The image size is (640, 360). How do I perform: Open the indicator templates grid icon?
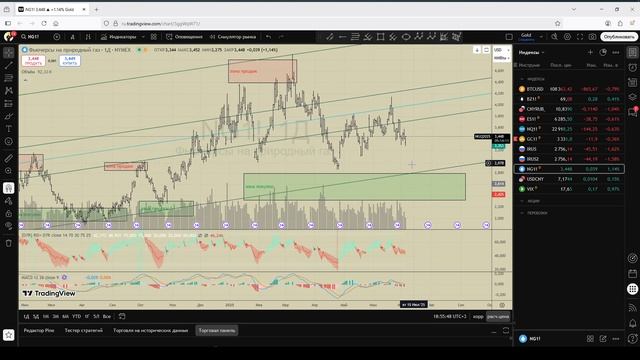[153, 37]
